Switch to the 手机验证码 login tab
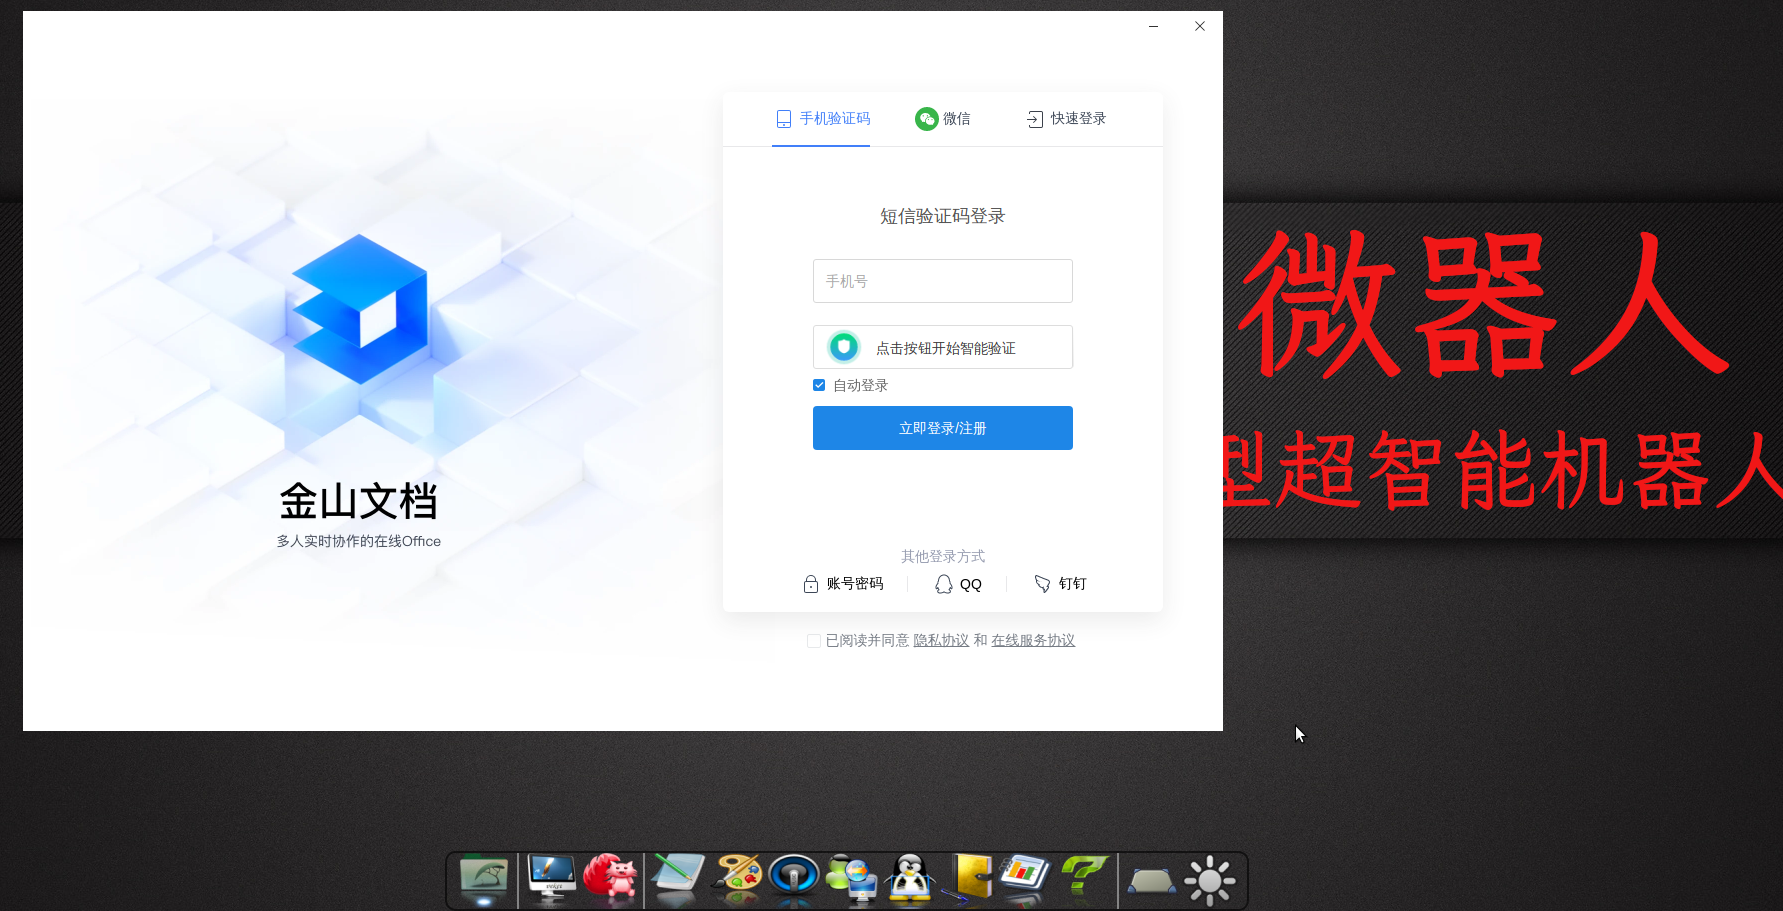 822,119
